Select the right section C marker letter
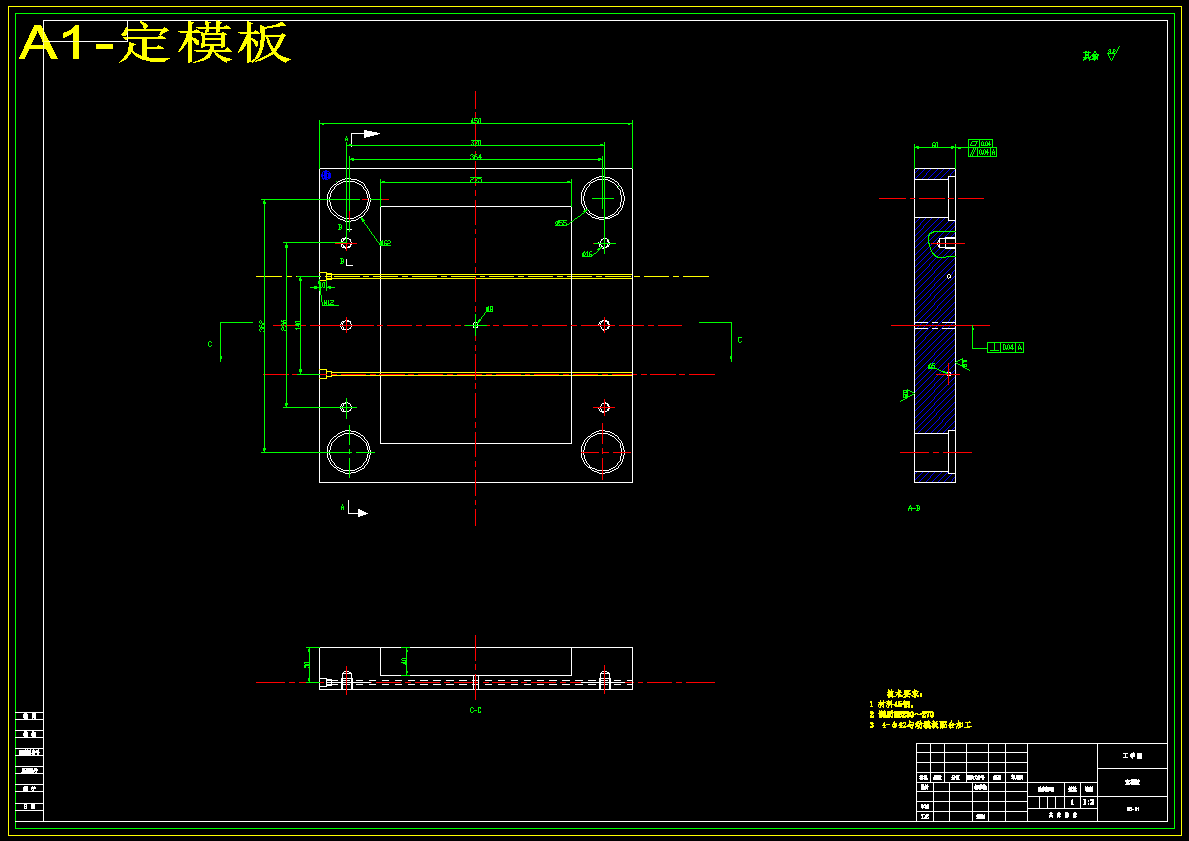Image resolution: width=1189 pixels, height=841 pixels. (x=740, y=340)
